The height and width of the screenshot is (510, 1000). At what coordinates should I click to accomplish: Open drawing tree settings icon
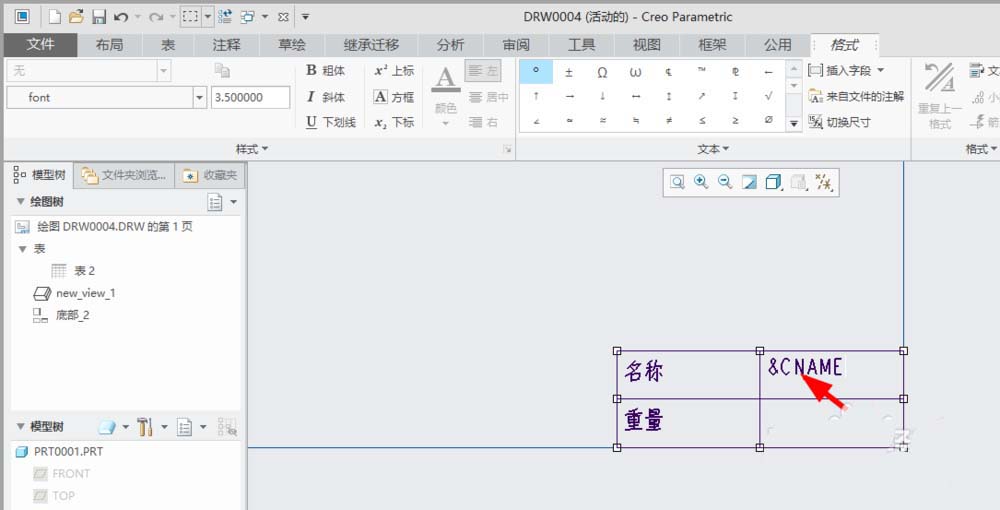point(215,202)
